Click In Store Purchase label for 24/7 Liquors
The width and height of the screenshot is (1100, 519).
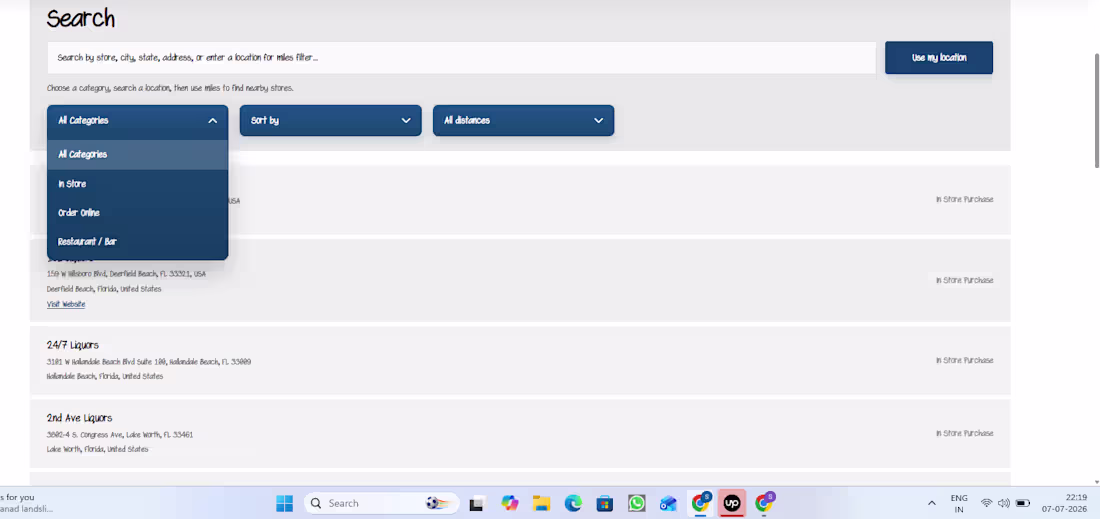tap(965, 360)
